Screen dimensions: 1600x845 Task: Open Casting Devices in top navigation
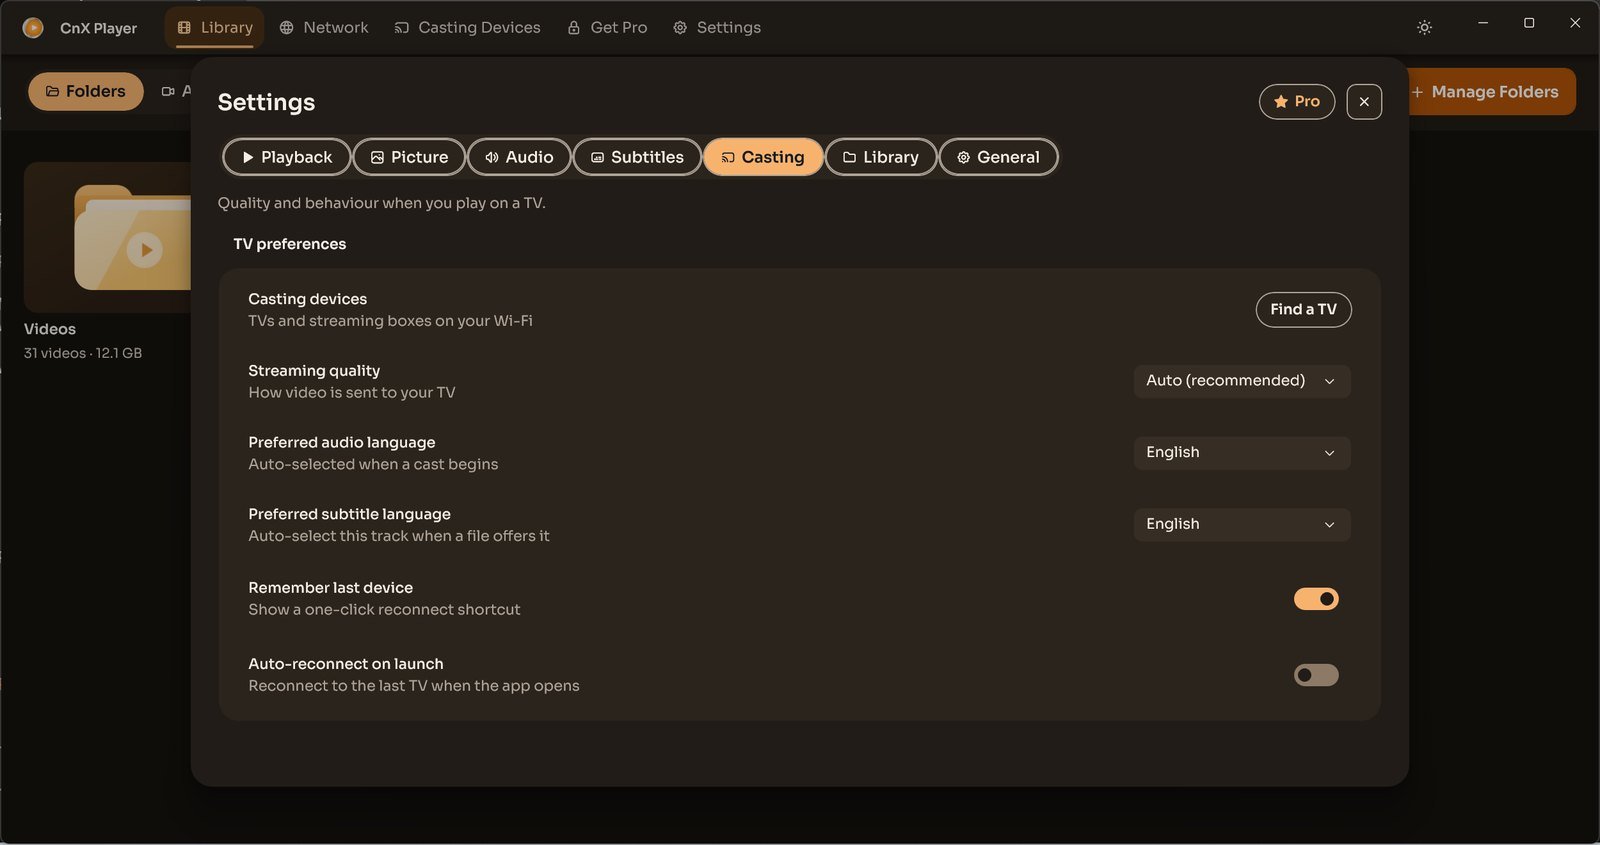point(467,28)
